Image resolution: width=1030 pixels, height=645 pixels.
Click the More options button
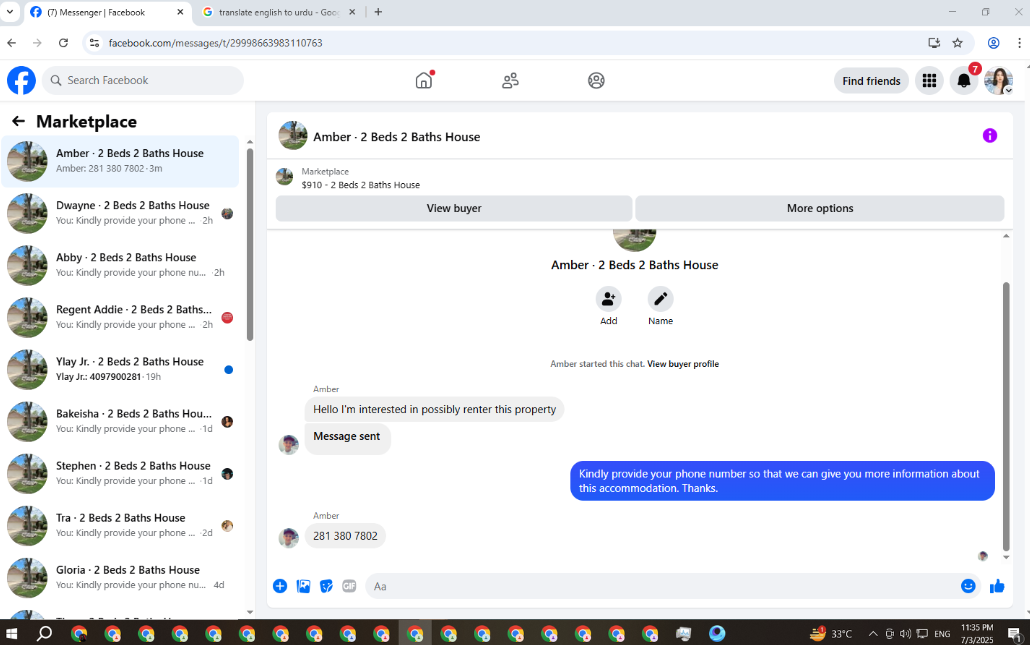(x=820, y=208)
